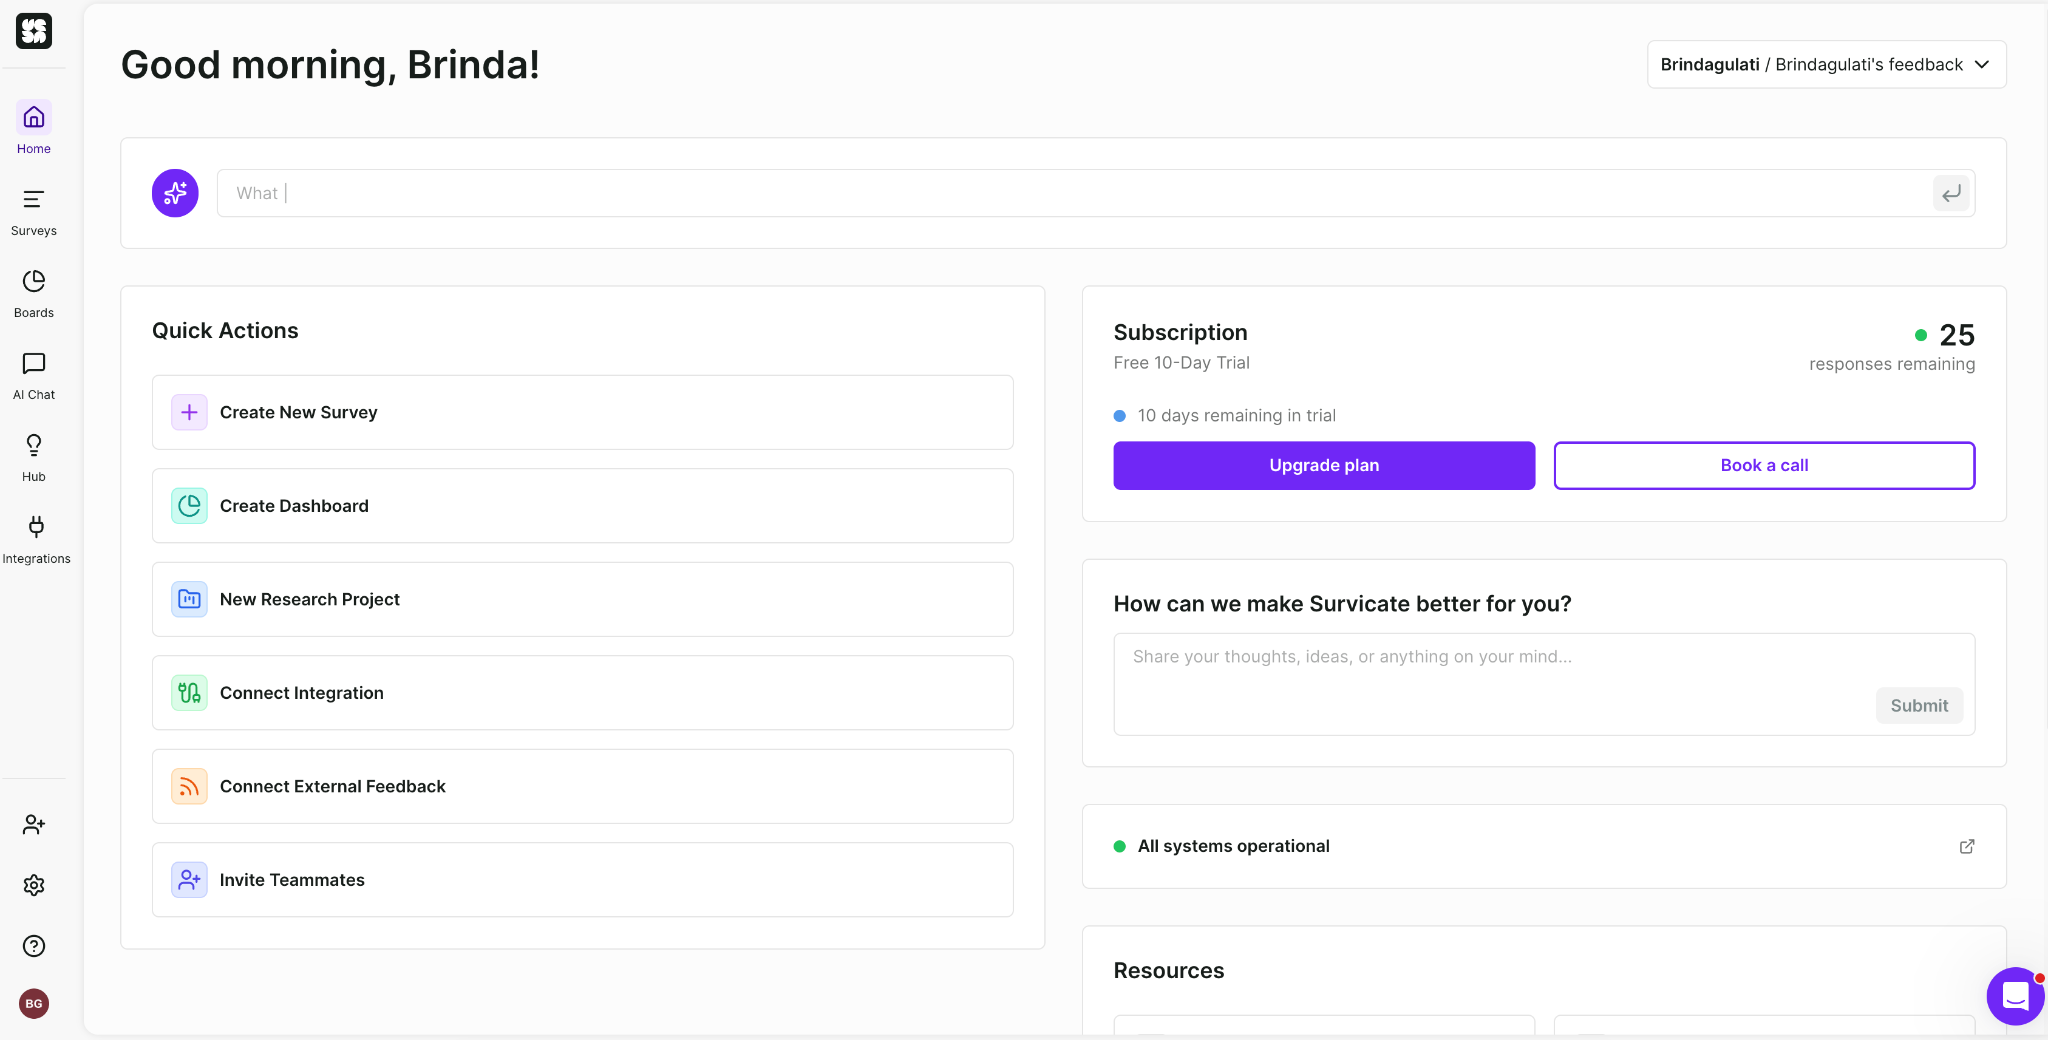Click the purple AI sparkle icon
Viewport: 2048px width, 1040px height.
(175, 193)
